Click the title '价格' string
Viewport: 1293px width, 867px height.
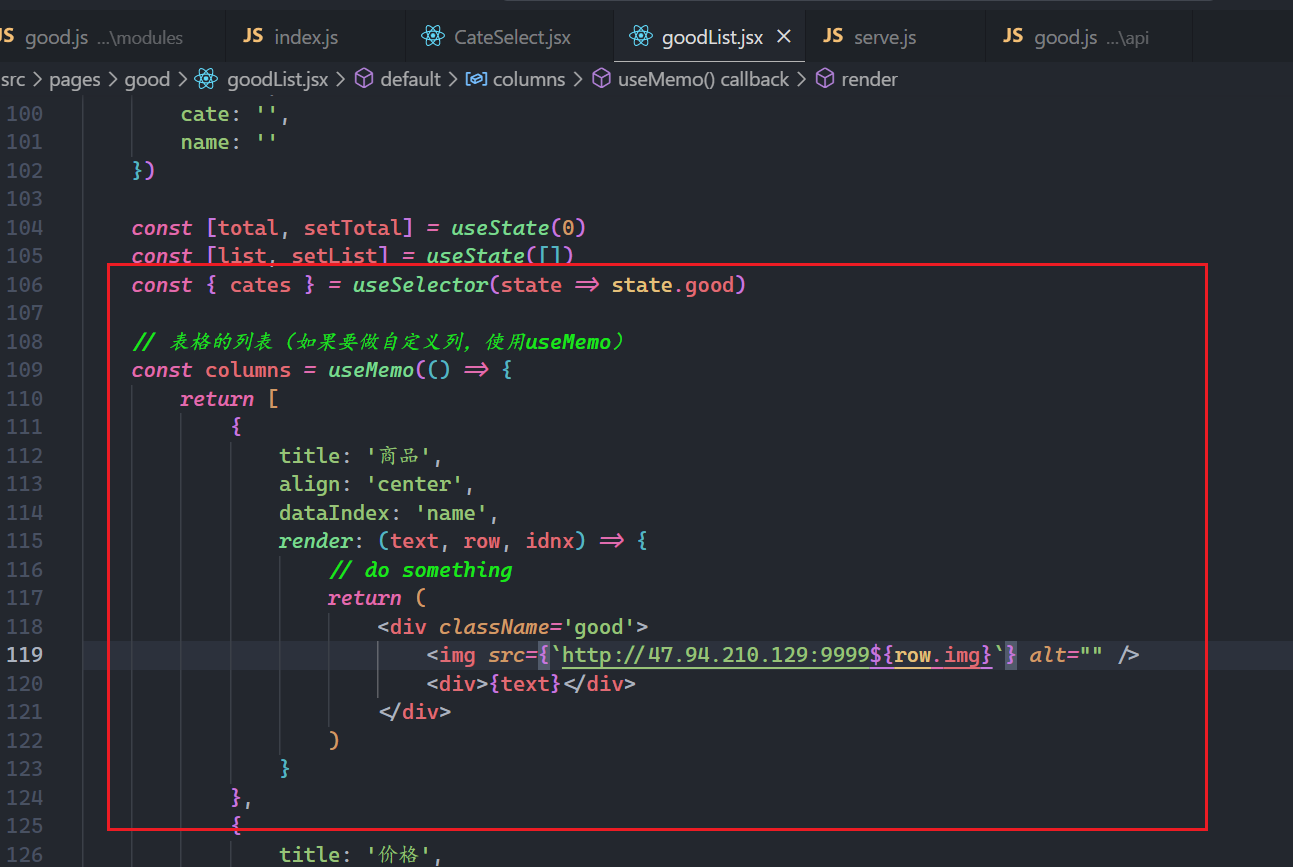[x=399, y=855]
